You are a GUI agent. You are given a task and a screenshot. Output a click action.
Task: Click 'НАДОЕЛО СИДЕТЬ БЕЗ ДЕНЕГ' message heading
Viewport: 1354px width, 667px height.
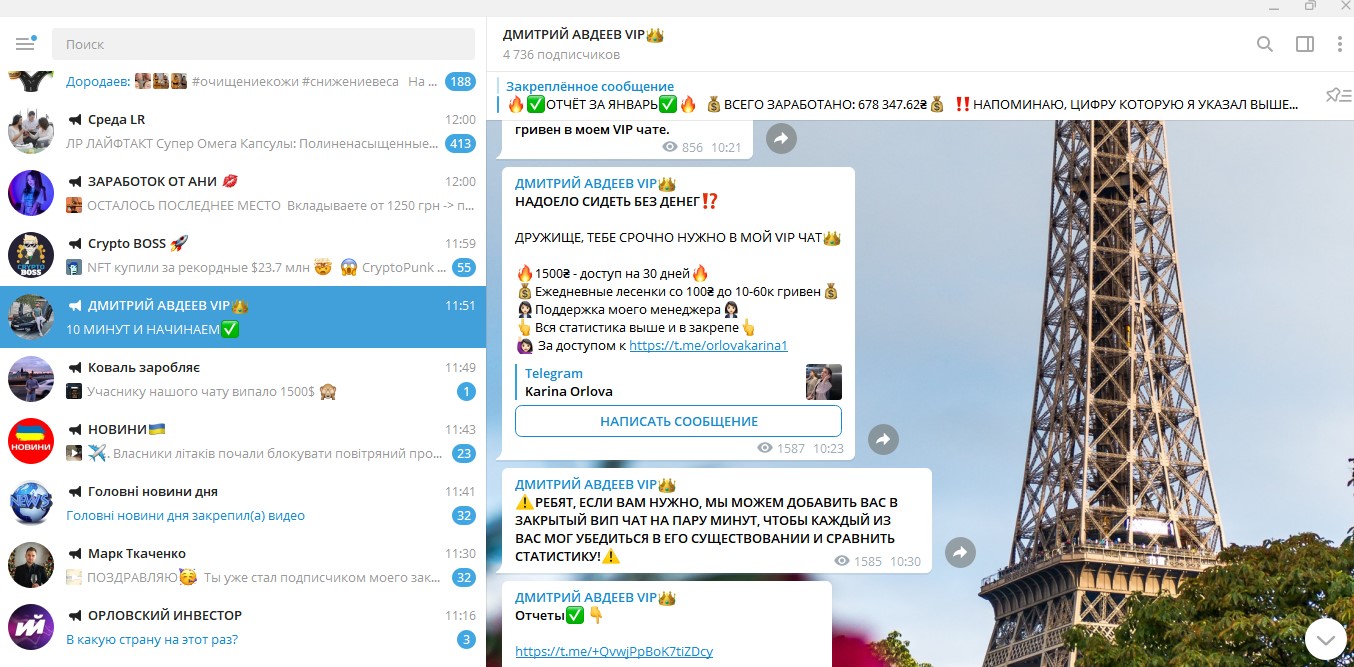(616, 202)
